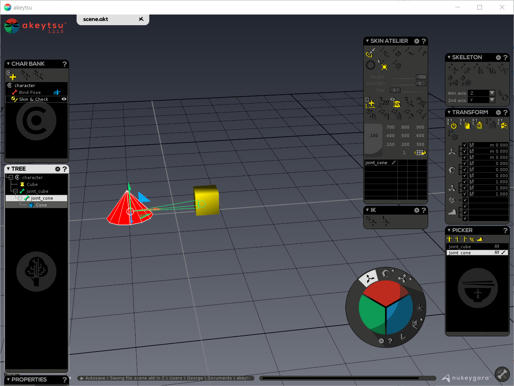Open Skin Atelier panel settings gear
This screenshot has height=386, width=514.
click(x=417, y=41)
